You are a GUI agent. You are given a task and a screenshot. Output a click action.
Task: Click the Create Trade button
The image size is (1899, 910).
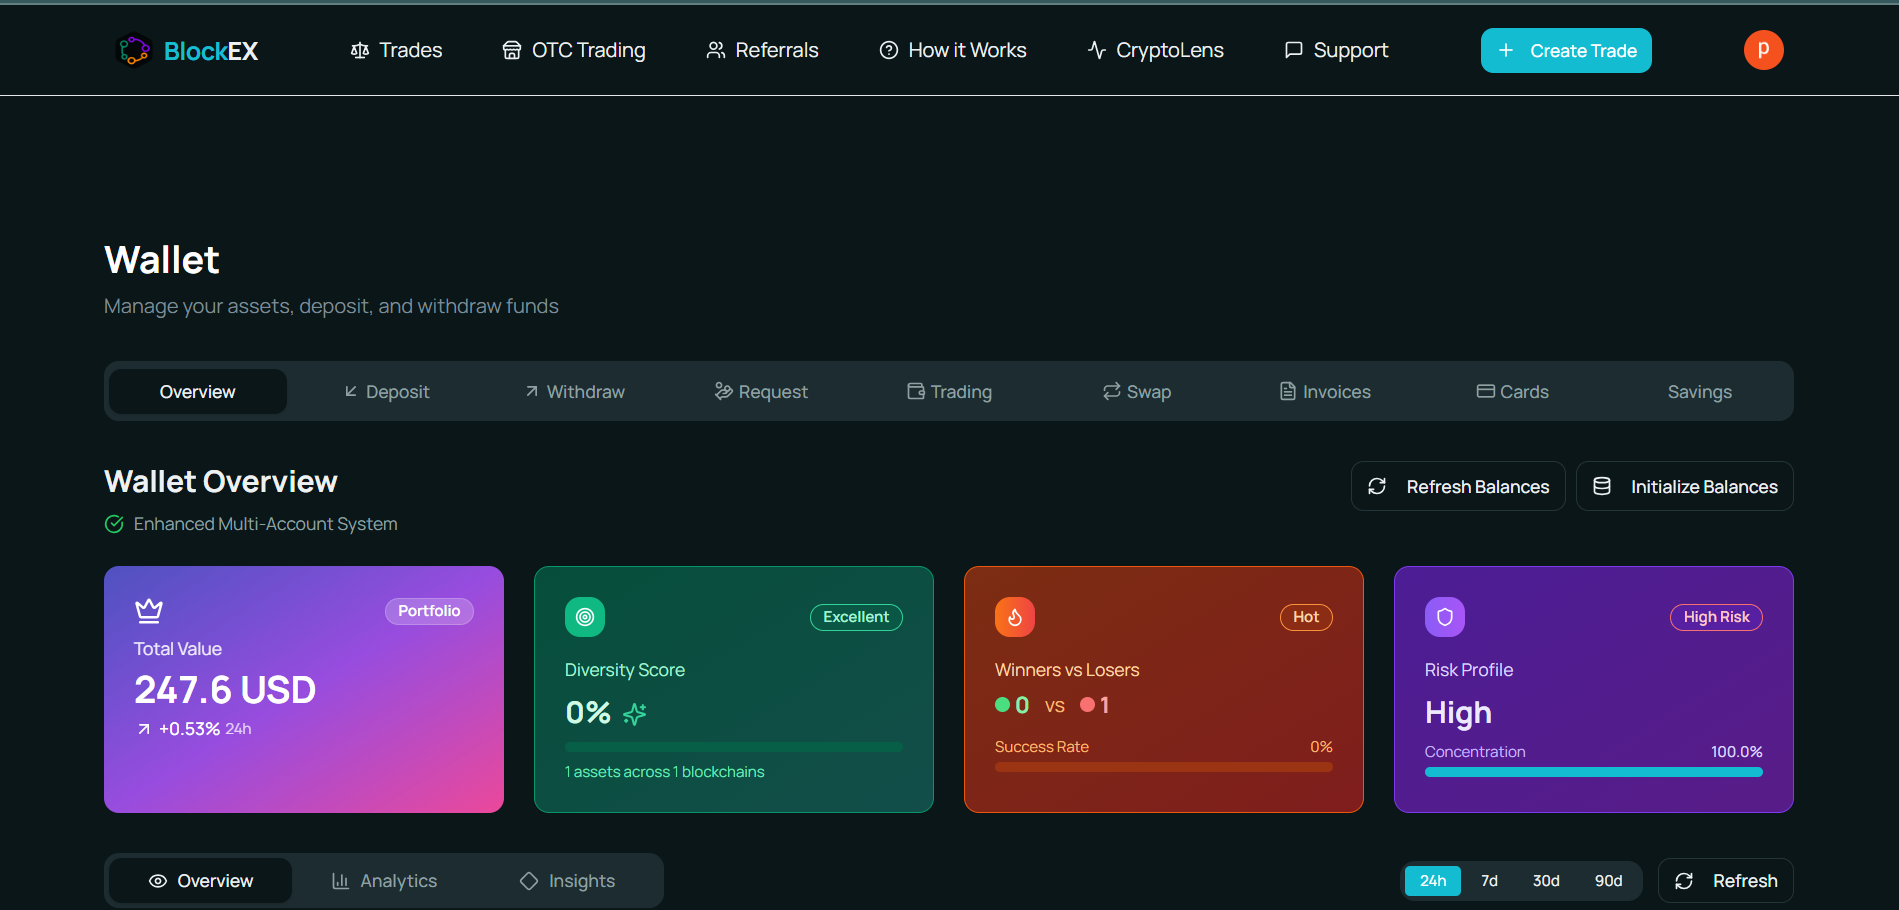click(1566, 50)
